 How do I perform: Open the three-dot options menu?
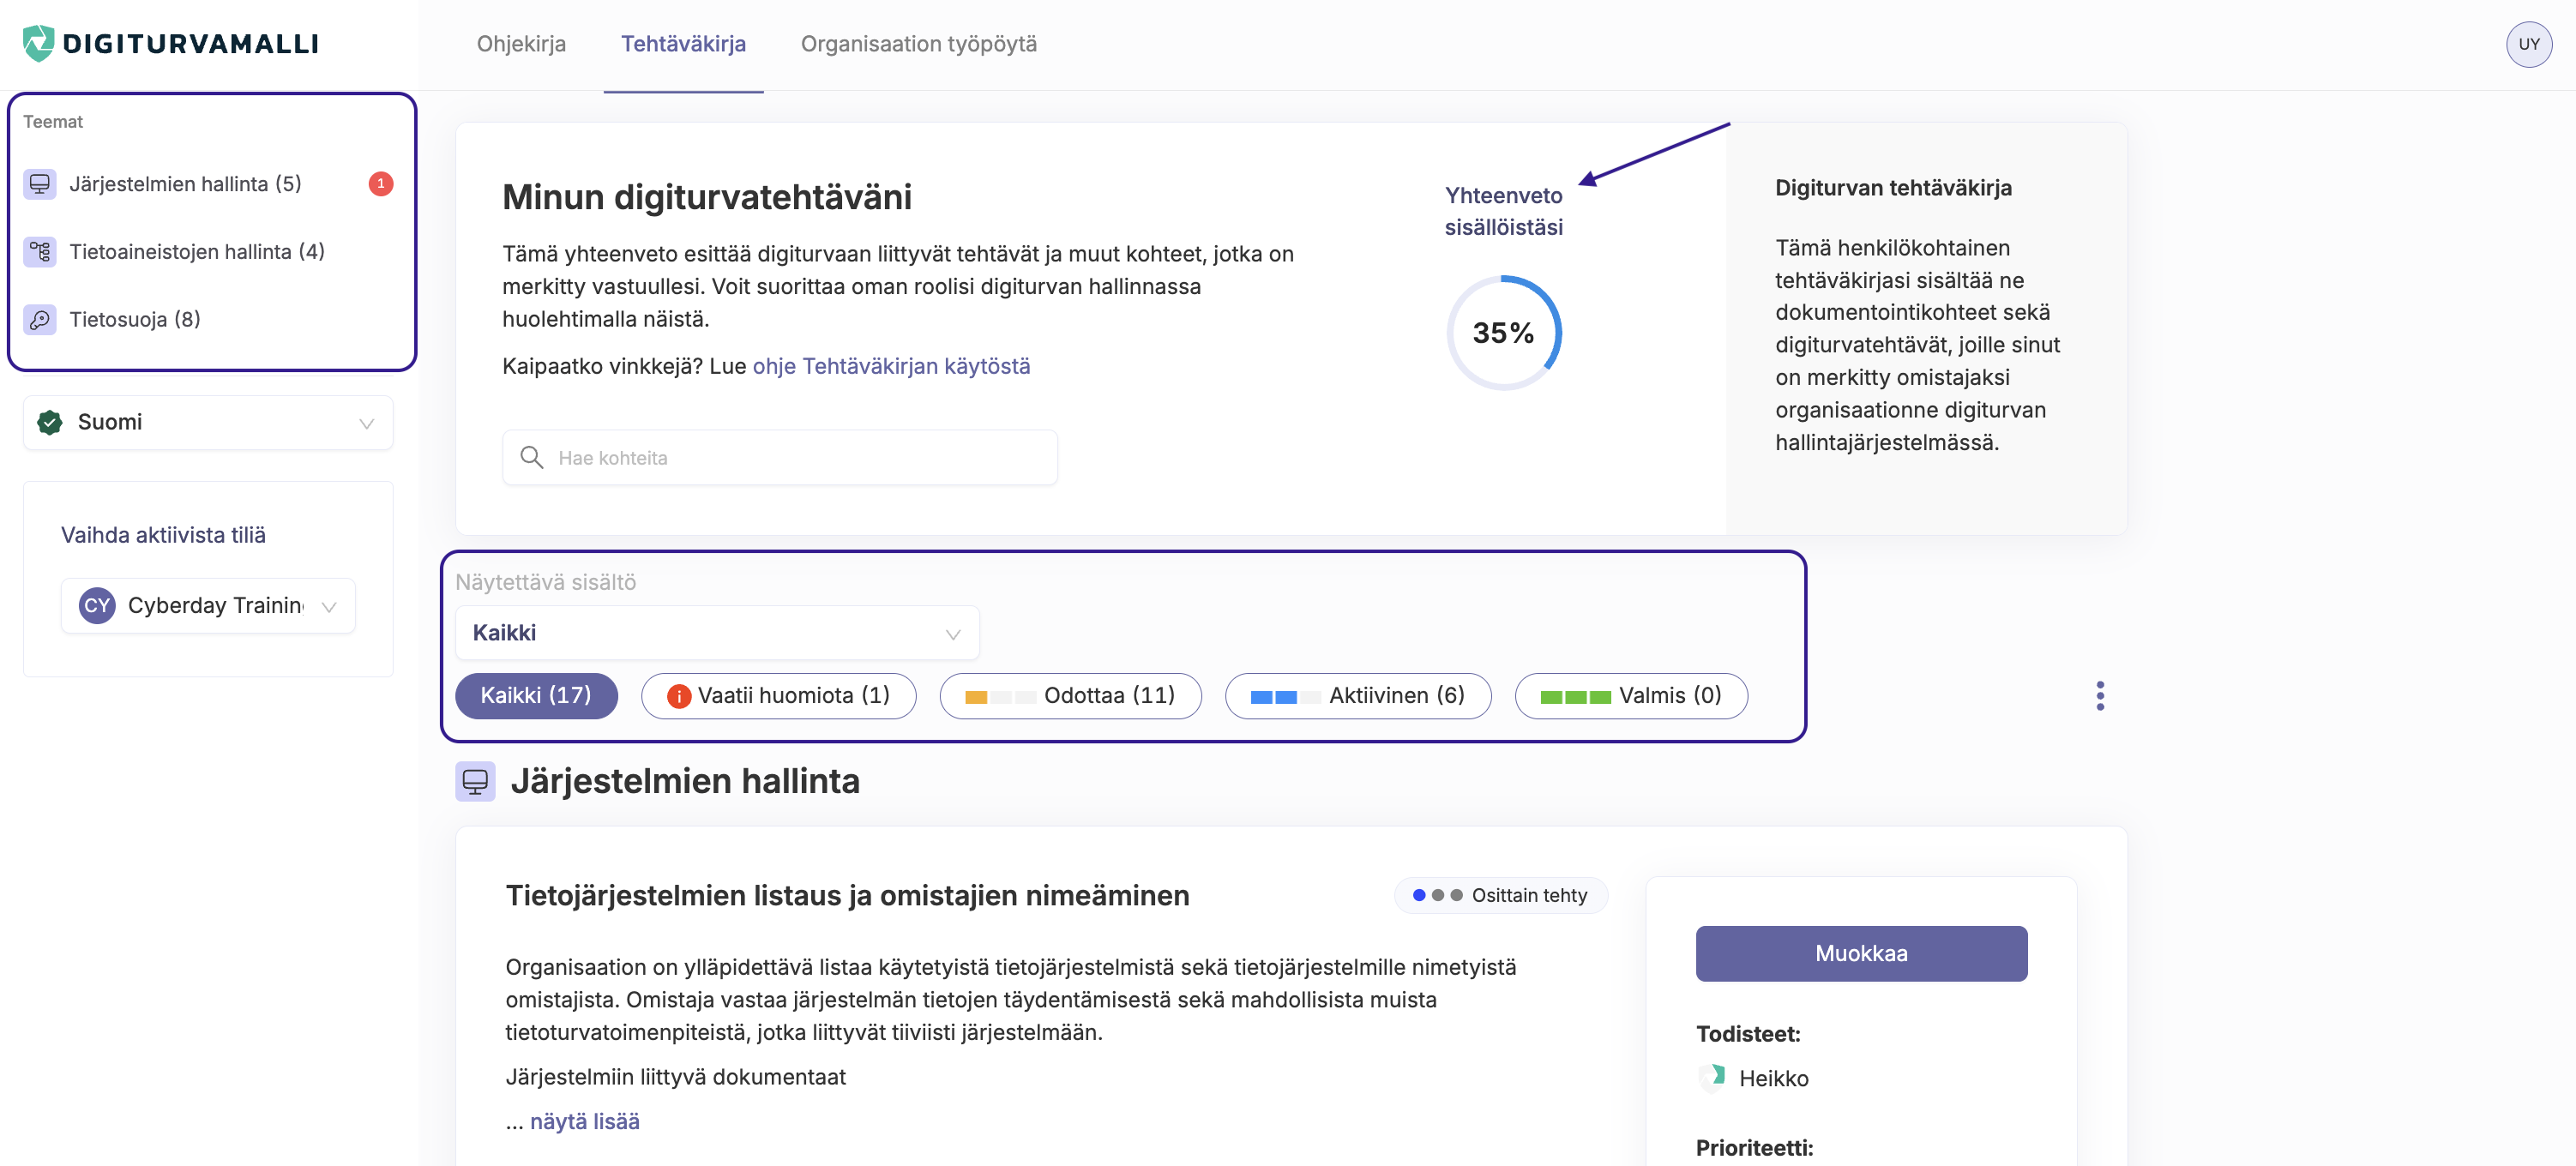click(2099, 696)
